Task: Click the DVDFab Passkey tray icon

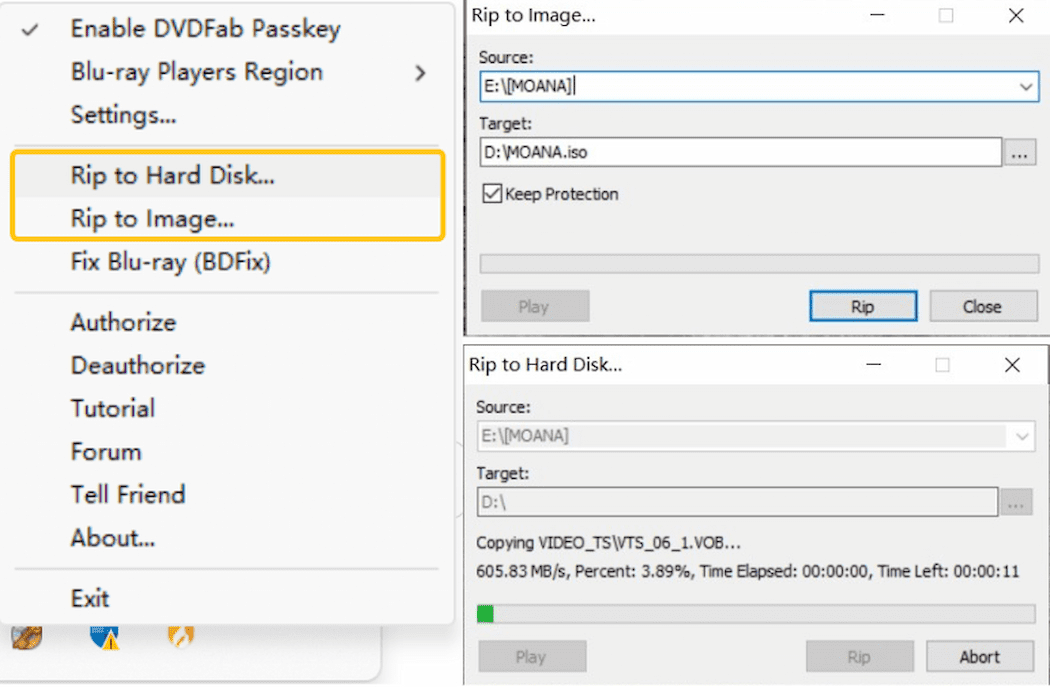Action: (x=25, y=635)
